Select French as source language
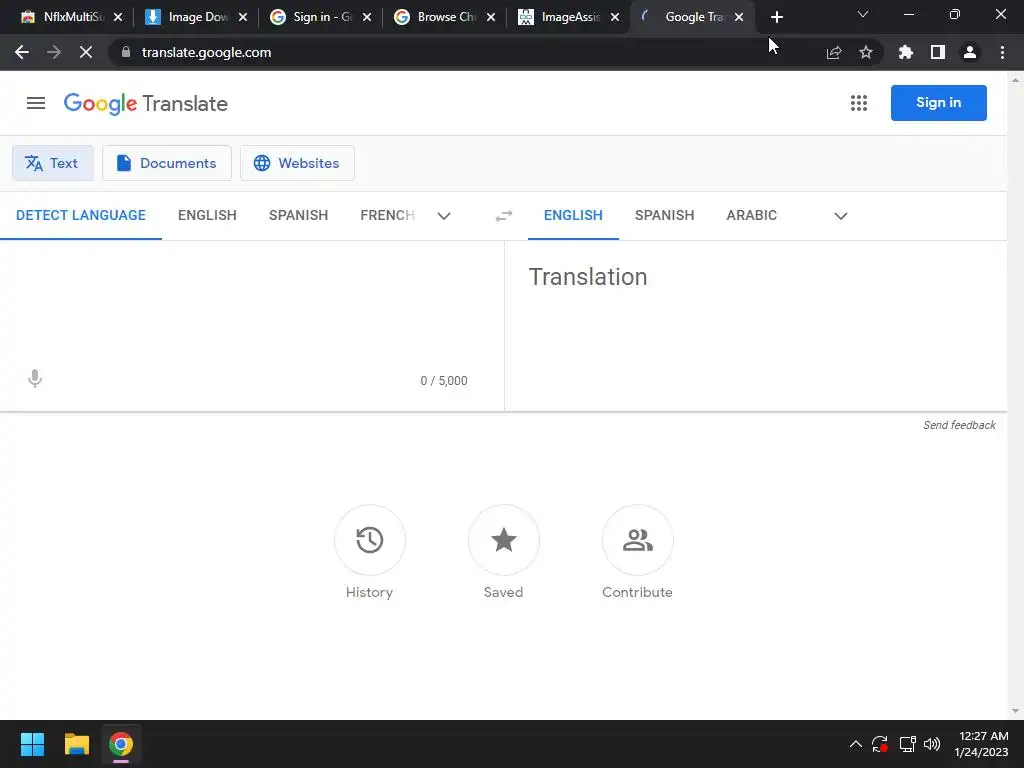 click(x=388, y=216)
